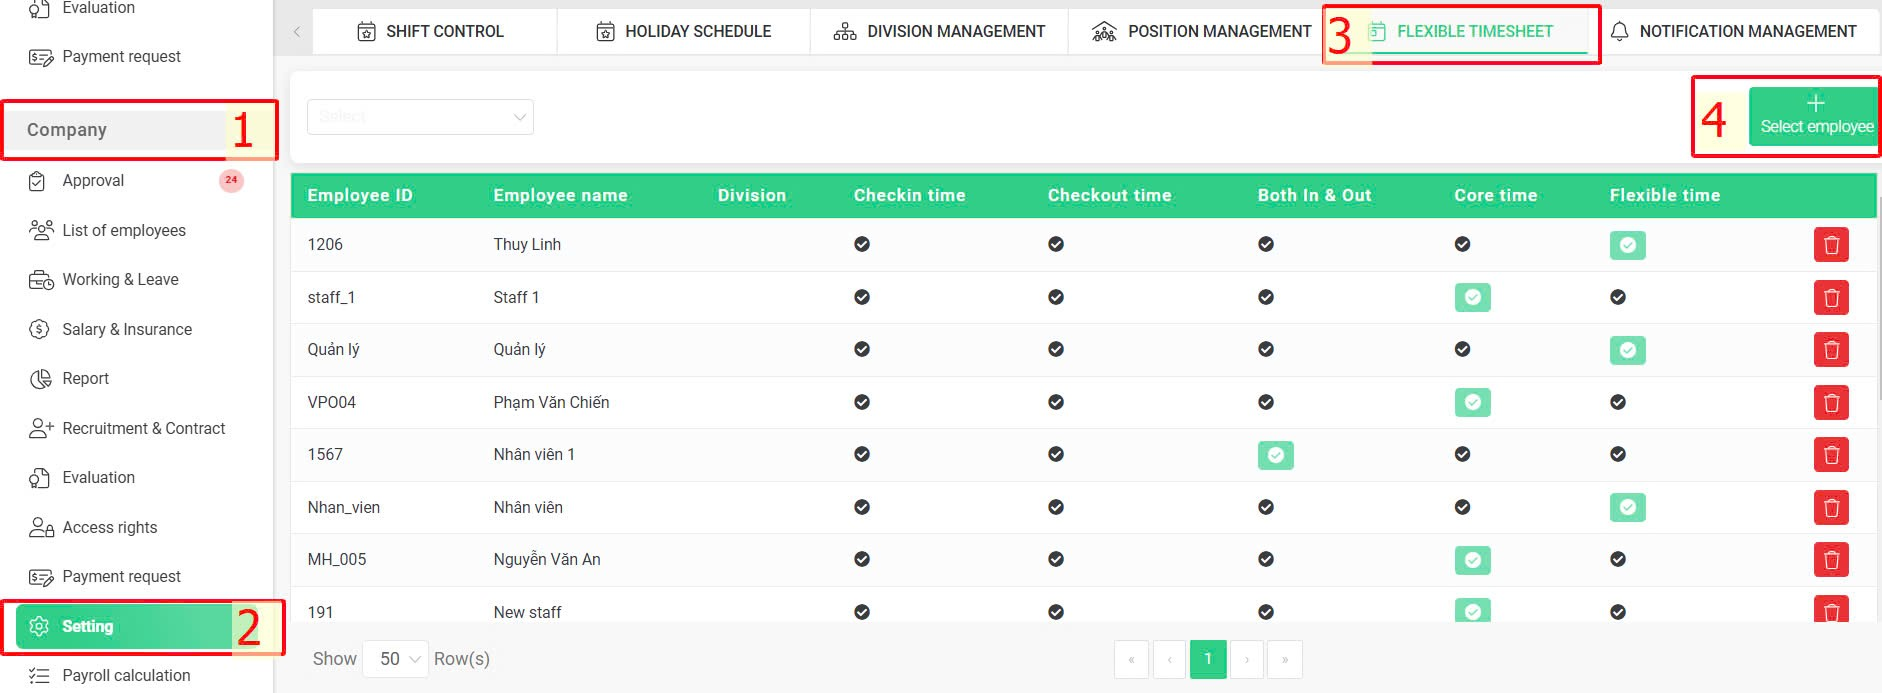Delete the Thuy Linh row

pos(1831,245)
